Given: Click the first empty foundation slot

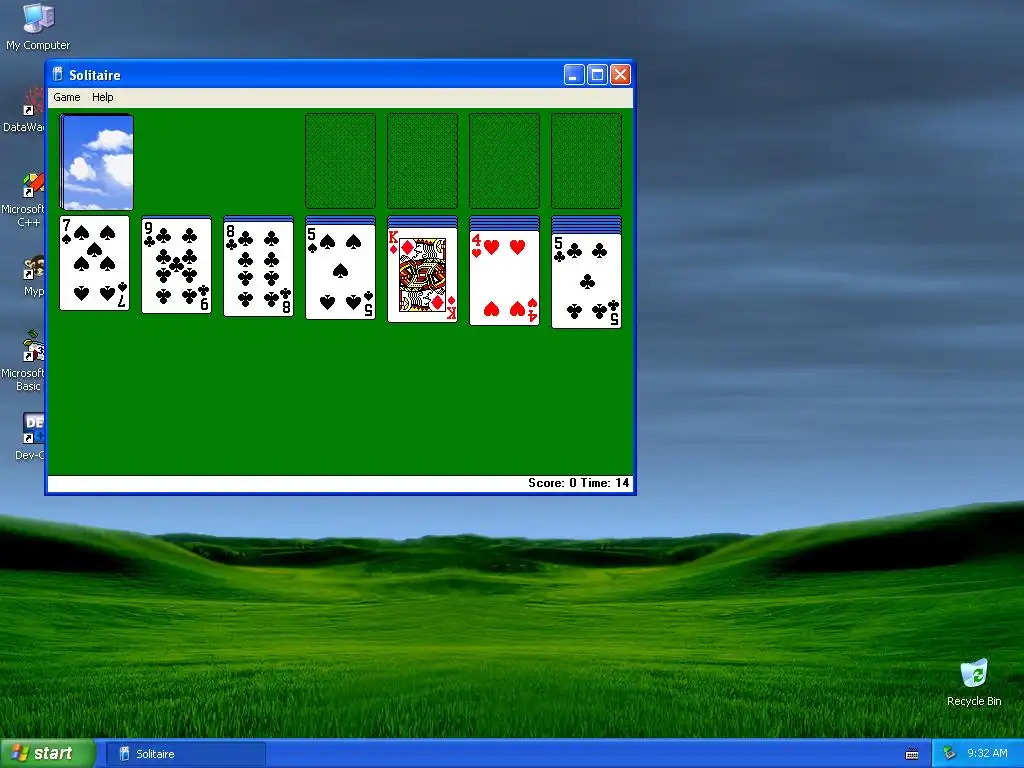Looking at the screenshot, I should click(340, 161).
